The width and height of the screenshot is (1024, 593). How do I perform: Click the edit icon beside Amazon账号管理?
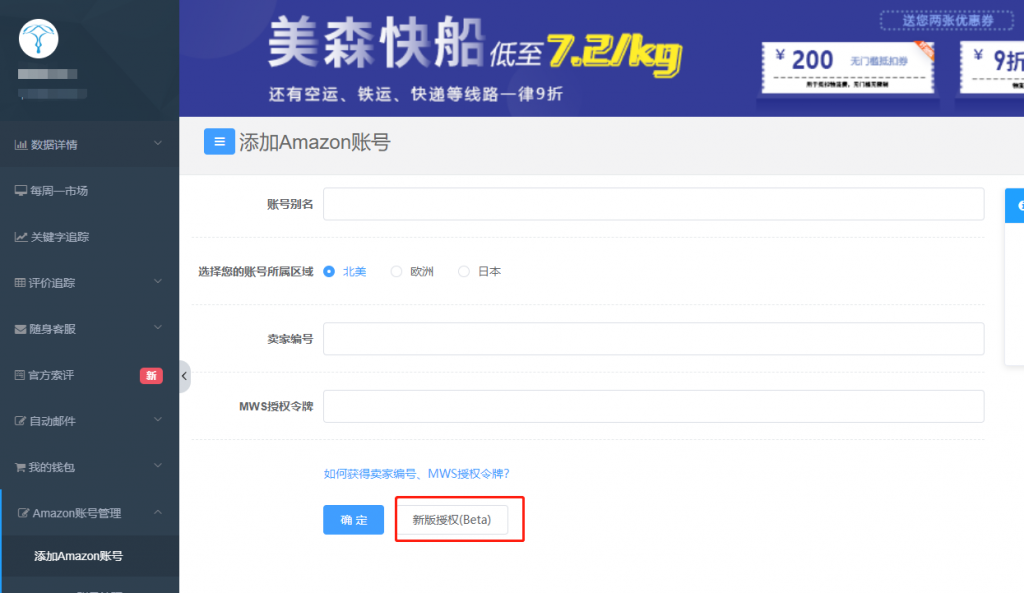tap(23, 513)
